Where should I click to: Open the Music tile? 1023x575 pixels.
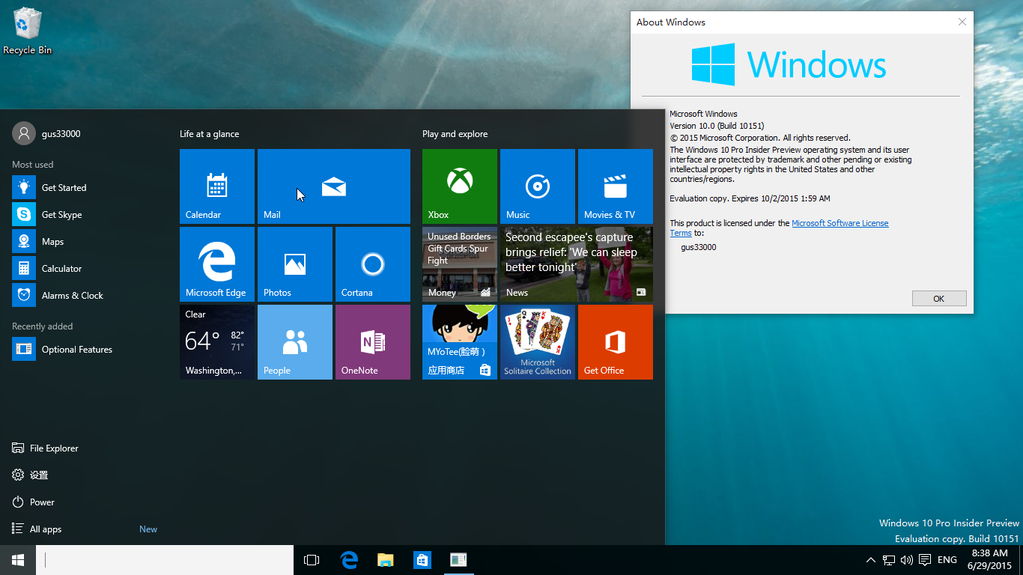(537, 186)
